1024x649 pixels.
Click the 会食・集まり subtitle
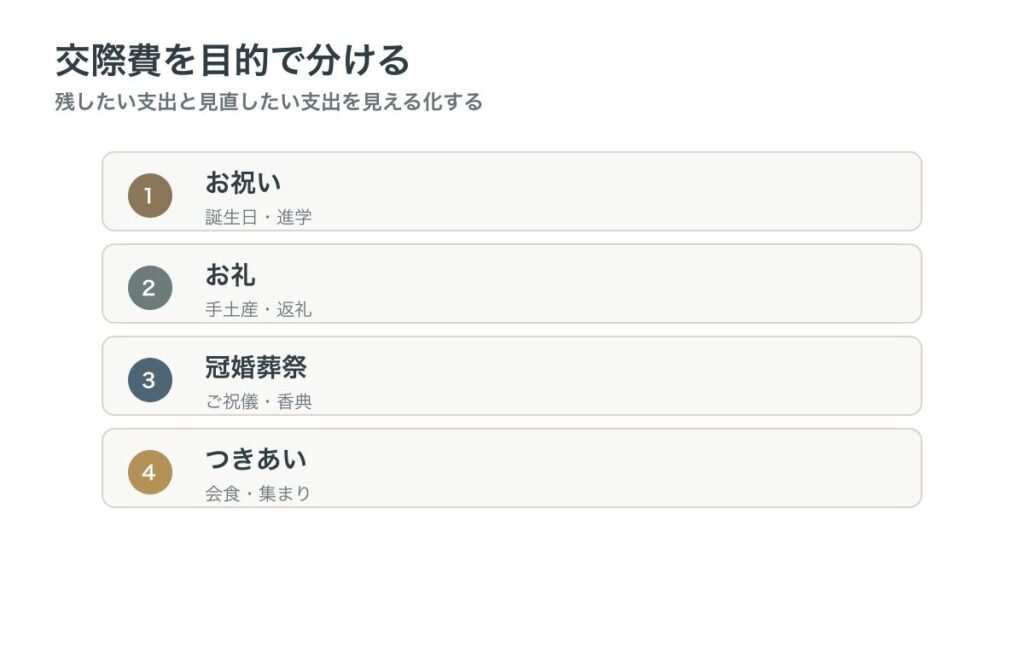(x=258, y=493)
